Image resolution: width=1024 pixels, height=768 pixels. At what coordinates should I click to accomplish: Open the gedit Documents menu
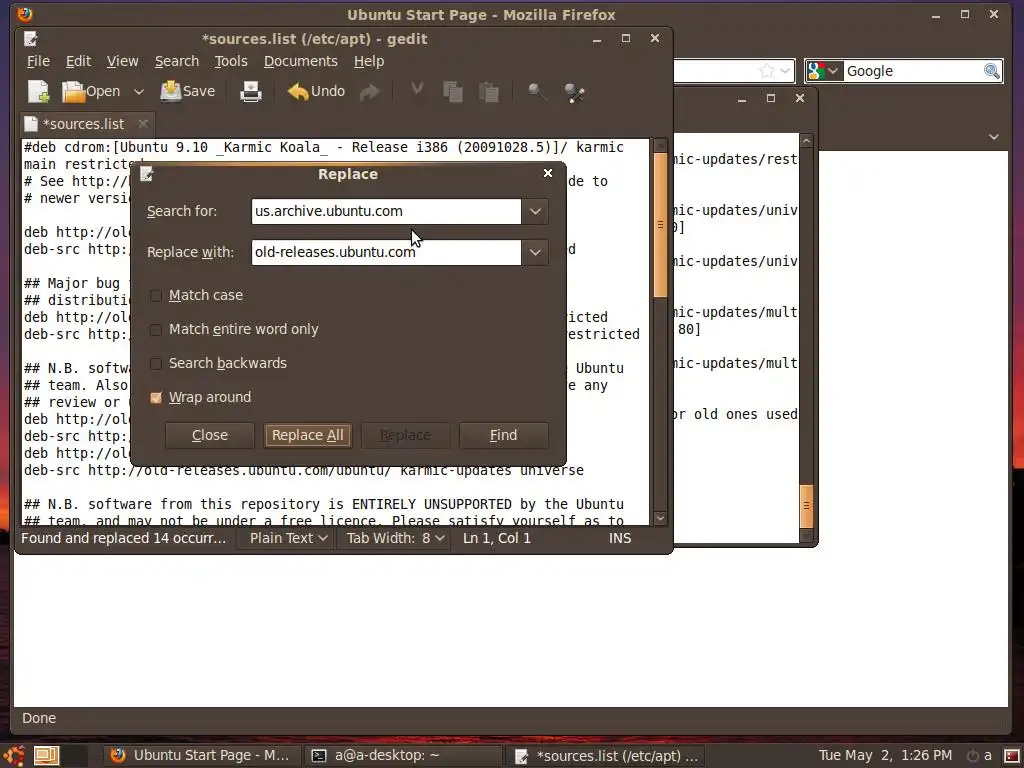coord(300,61)
